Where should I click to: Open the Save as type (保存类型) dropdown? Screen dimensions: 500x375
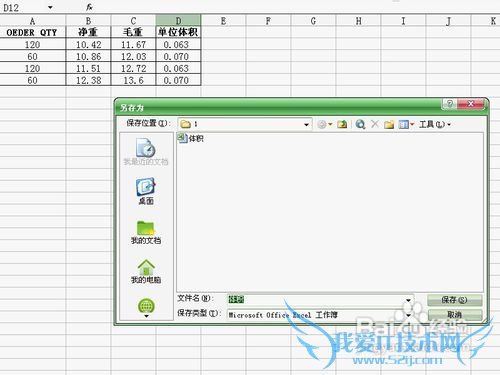pos(408,315)
